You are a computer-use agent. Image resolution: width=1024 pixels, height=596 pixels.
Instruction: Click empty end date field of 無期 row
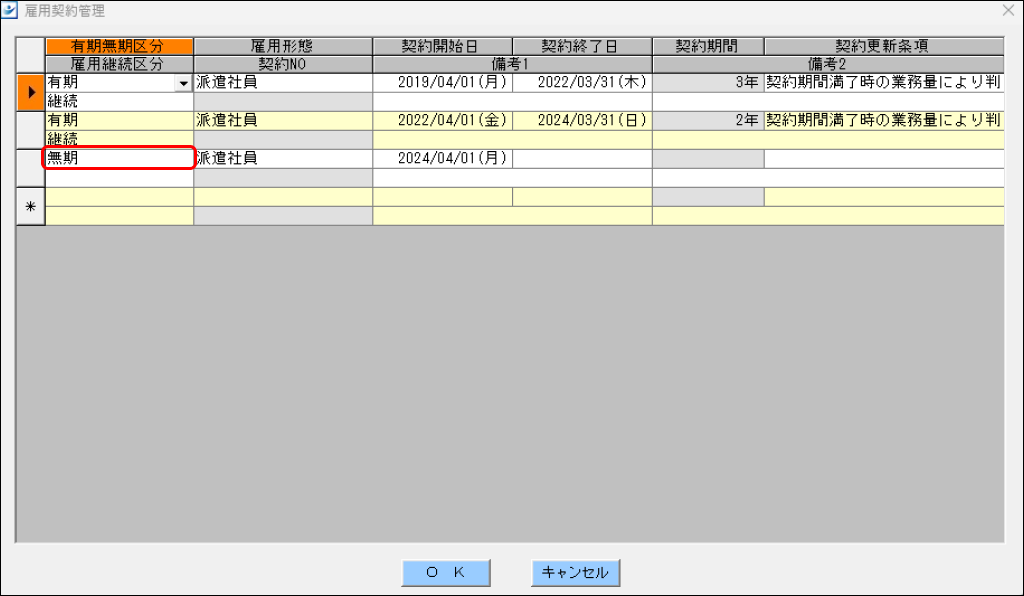pyautogui.click(x=582, y=158)
